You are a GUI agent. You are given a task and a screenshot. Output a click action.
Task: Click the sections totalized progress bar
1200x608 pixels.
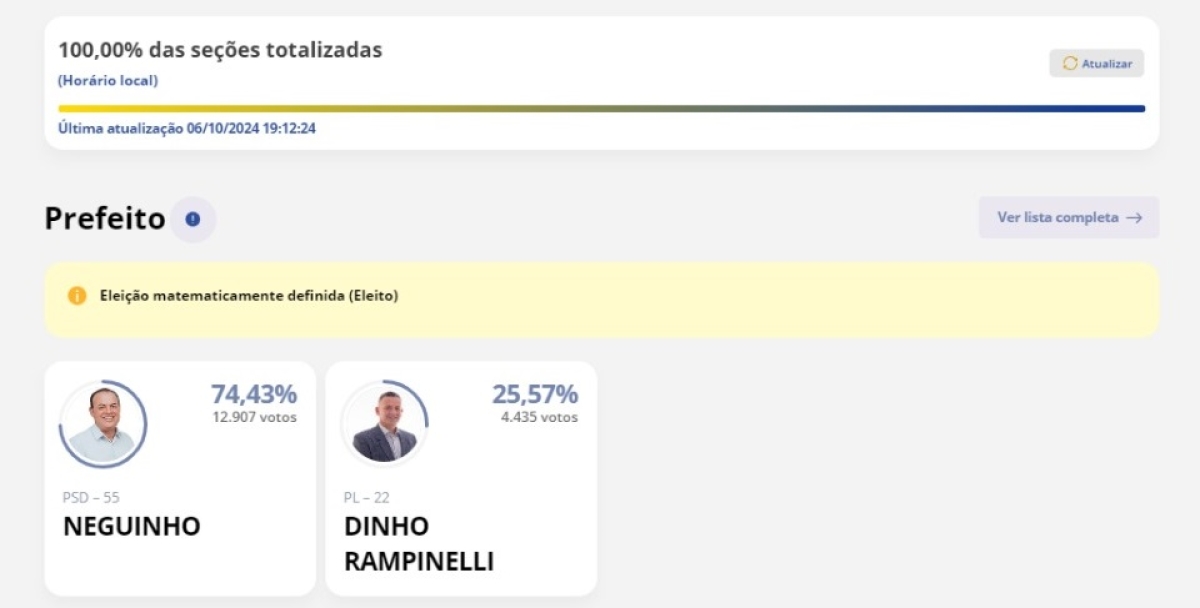(601, 108)
